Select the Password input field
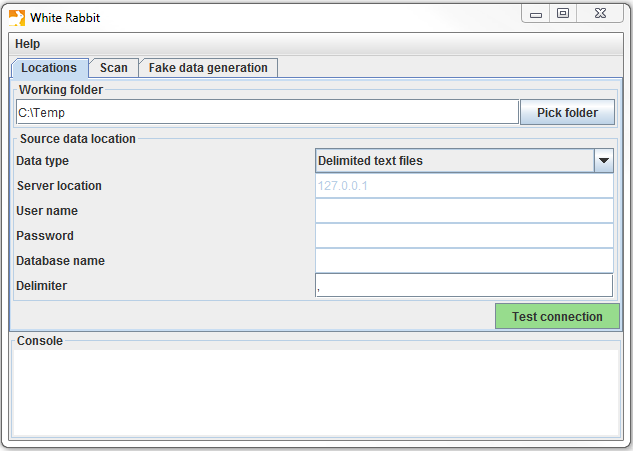Screen dimensions: 633x451 click(463, 236)
